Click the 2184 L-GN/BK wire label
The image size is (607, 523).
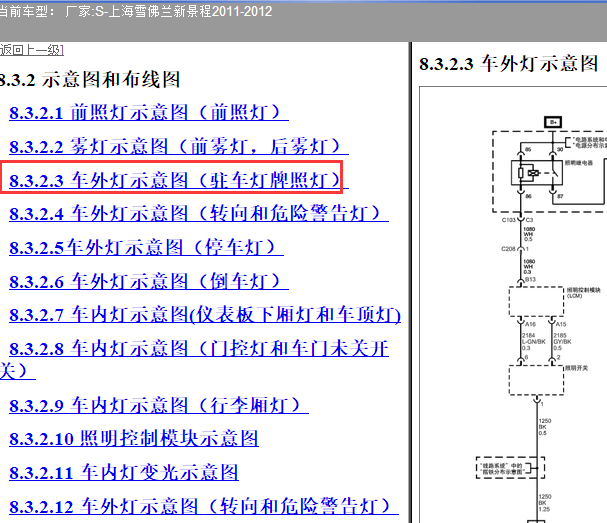[x=533, y=341]
